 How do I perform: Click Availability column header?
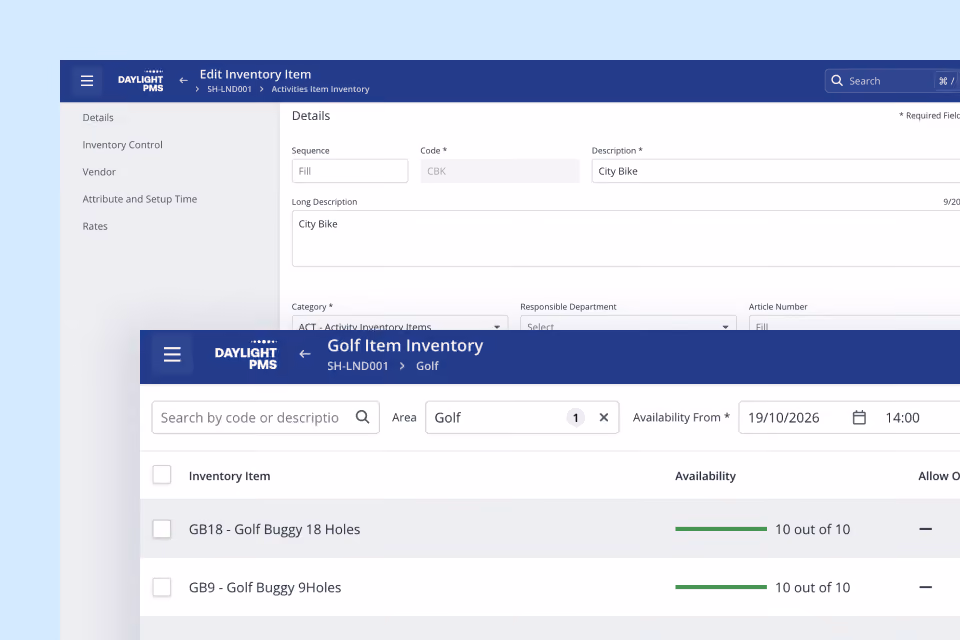tap(705, 476)
